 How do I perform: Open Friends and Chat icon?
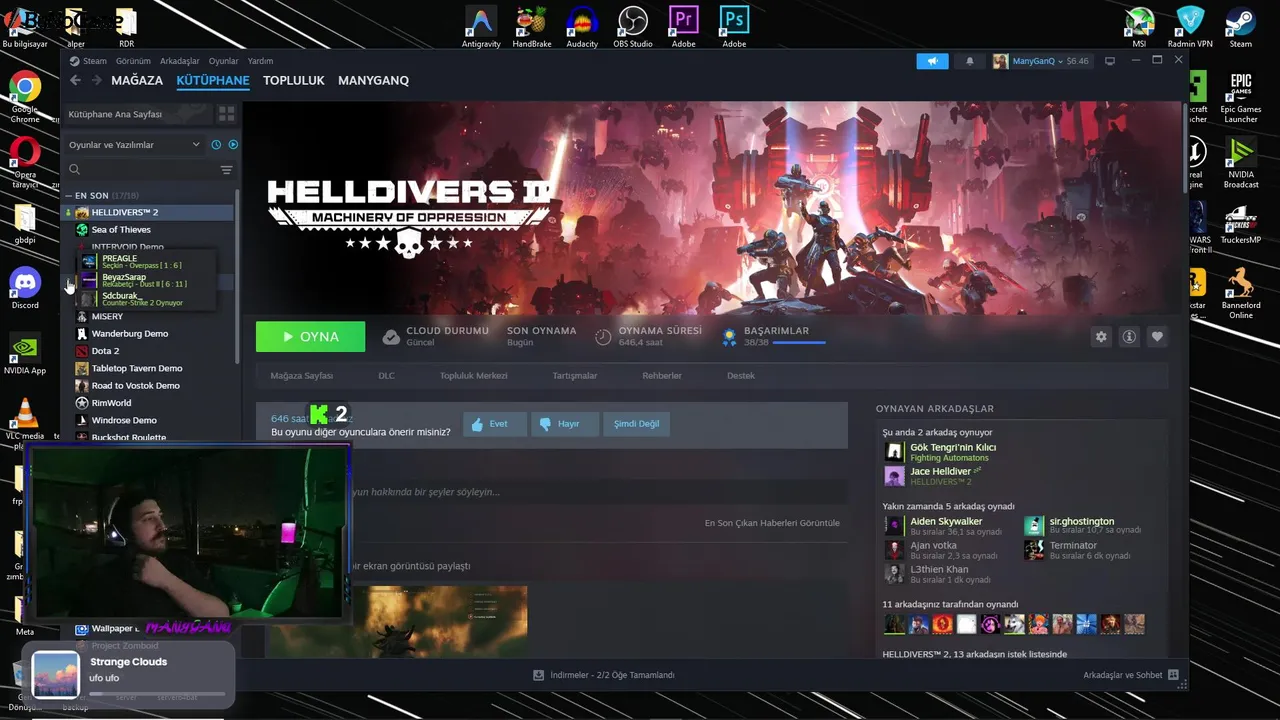1173,675
